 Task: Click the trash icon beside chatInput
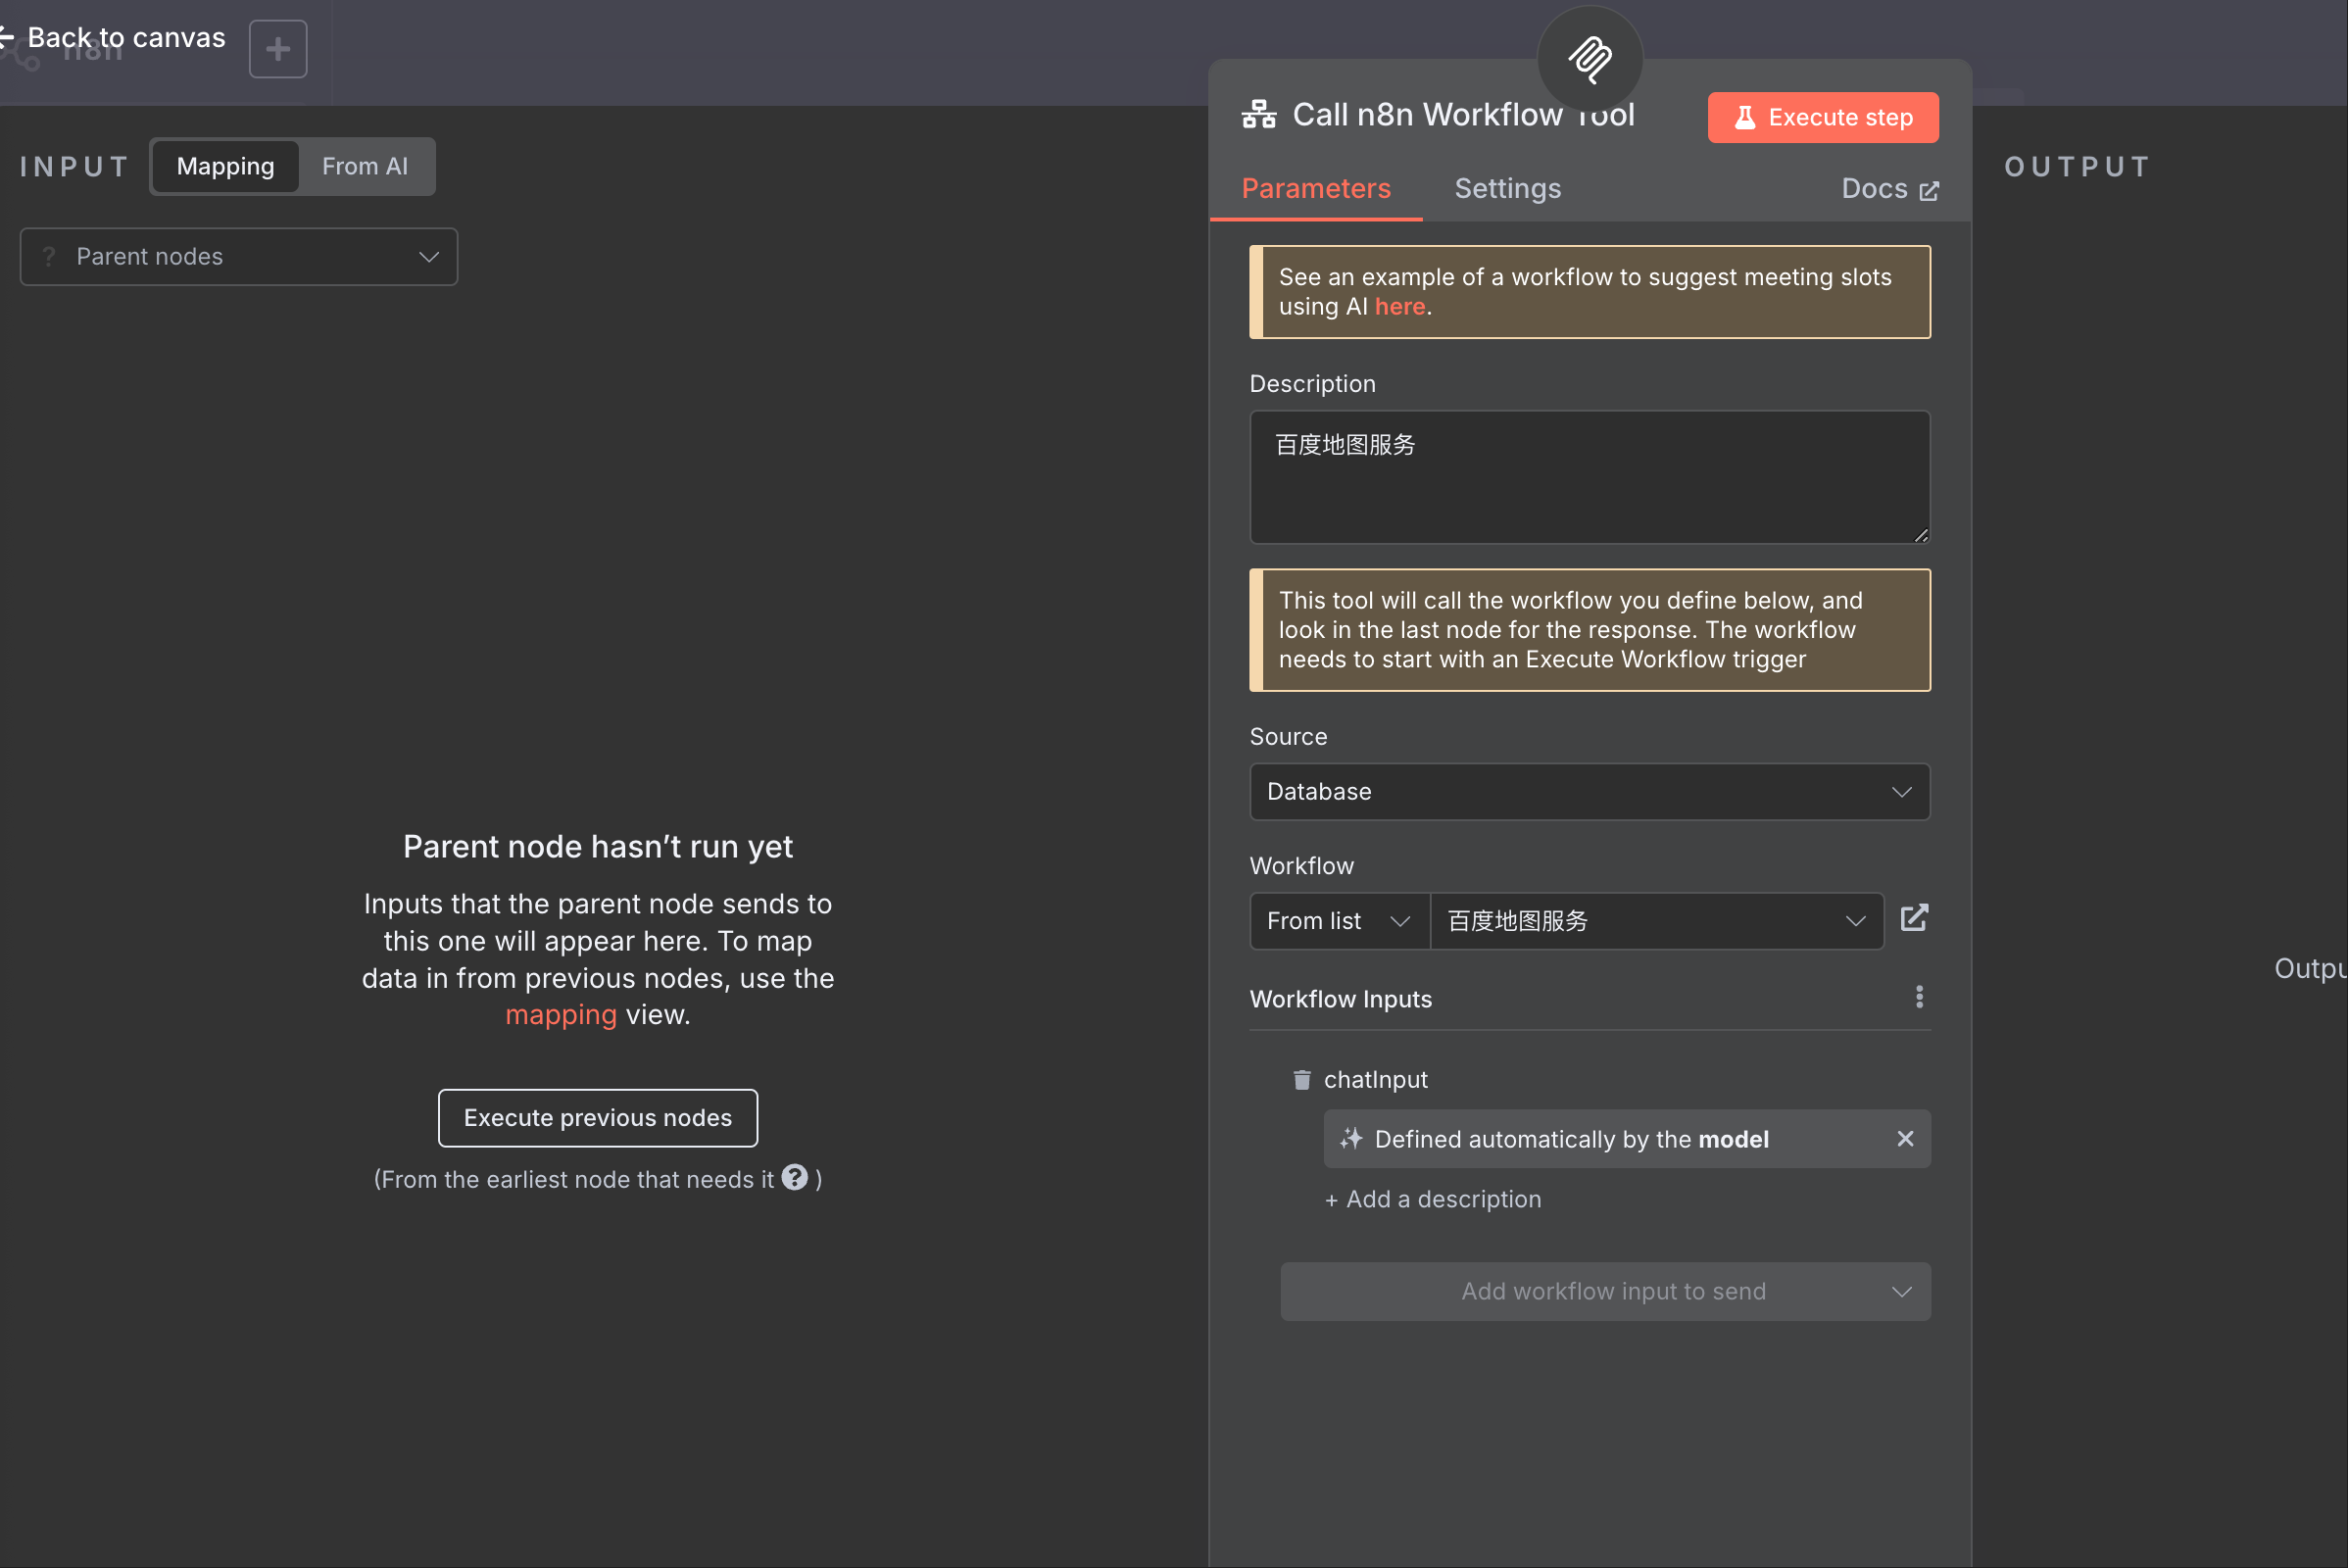(1301, 1080)
